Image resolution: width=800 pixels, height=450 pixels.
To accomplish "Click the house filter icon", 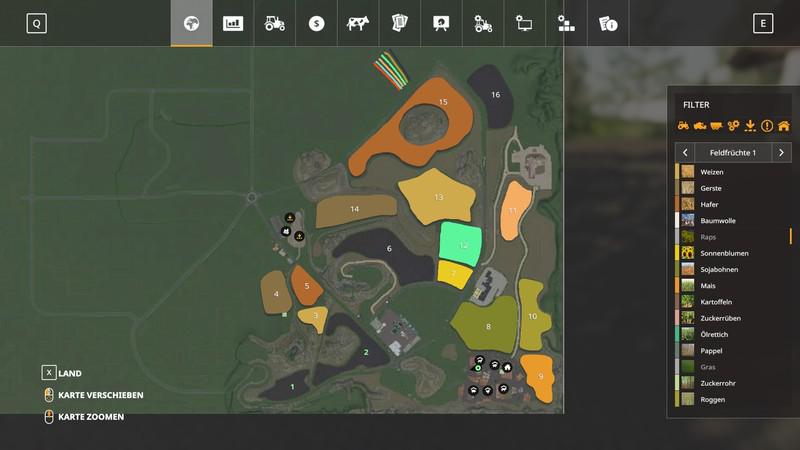I will [783, 126].
